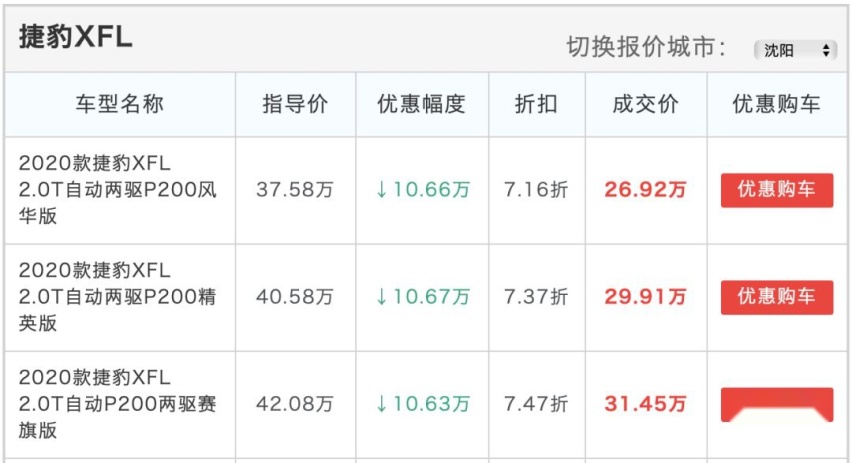Click guide price 40.58万
This screenshot has height=463, width=852.
tap(295, 297)
